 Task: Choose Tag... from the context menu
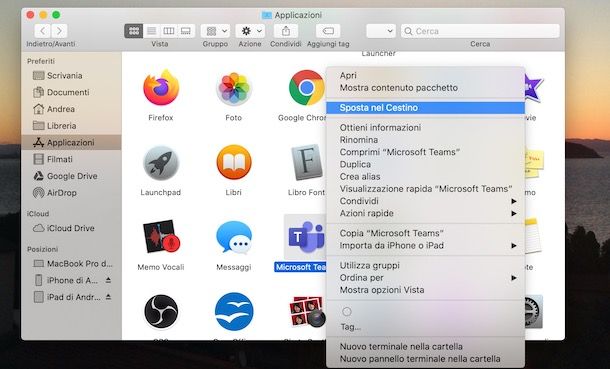click(426, 327)
